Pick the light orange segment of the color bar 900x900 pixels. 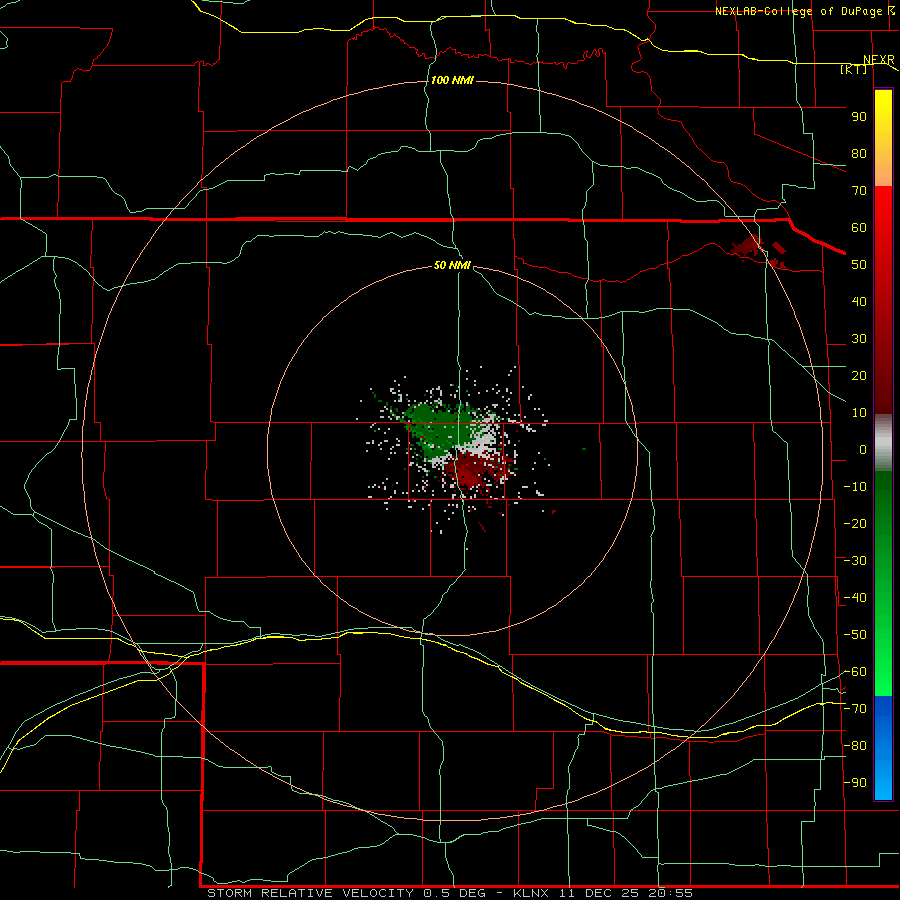pos(883,170)
